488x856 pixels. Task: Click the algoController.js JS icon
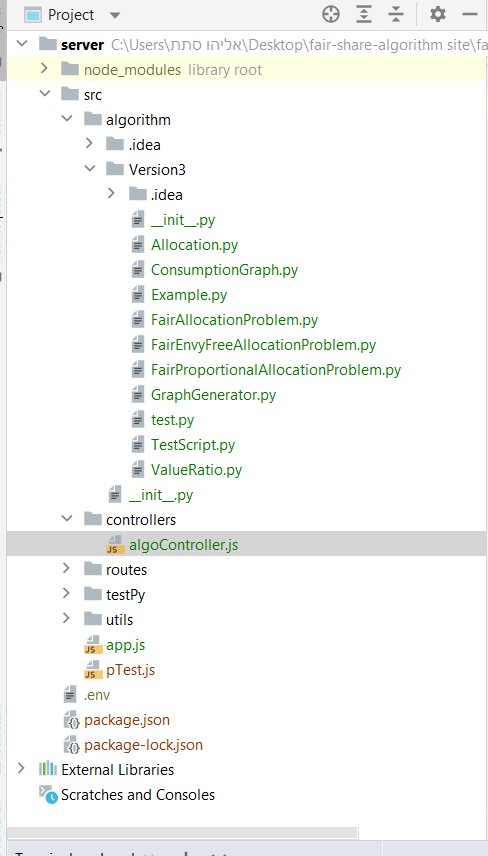[115, 545]
